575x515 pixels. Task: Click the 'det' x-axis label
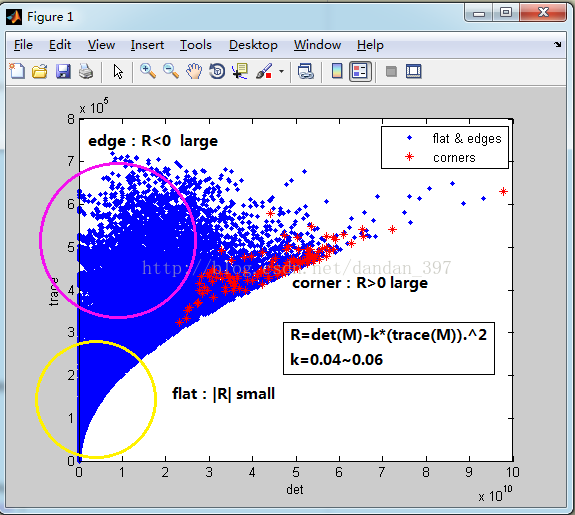295,490
